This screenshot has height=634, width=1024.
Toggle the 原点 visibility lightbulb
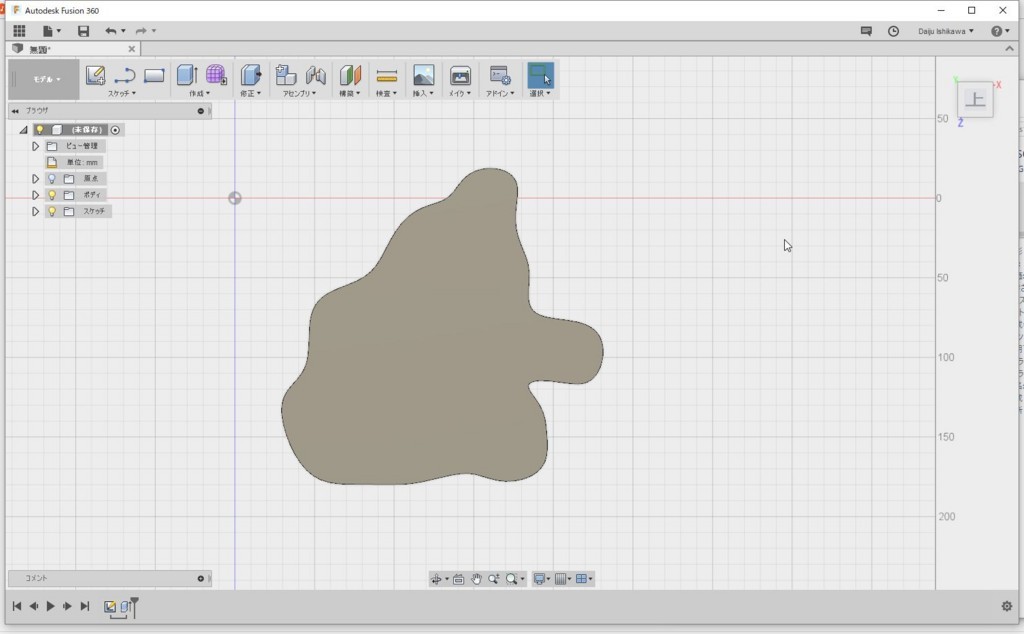[x=52, y=178]
